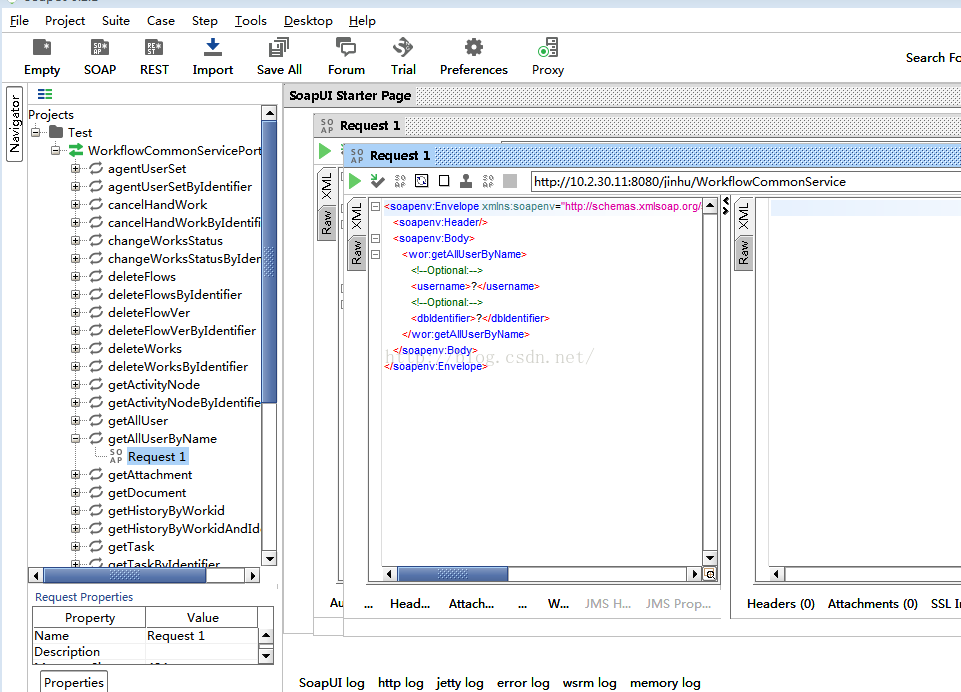Expand the cancelHandWork operation node
Image resolution: width=961 pixels, height=692 pixels.
click(x=75, y=204)
